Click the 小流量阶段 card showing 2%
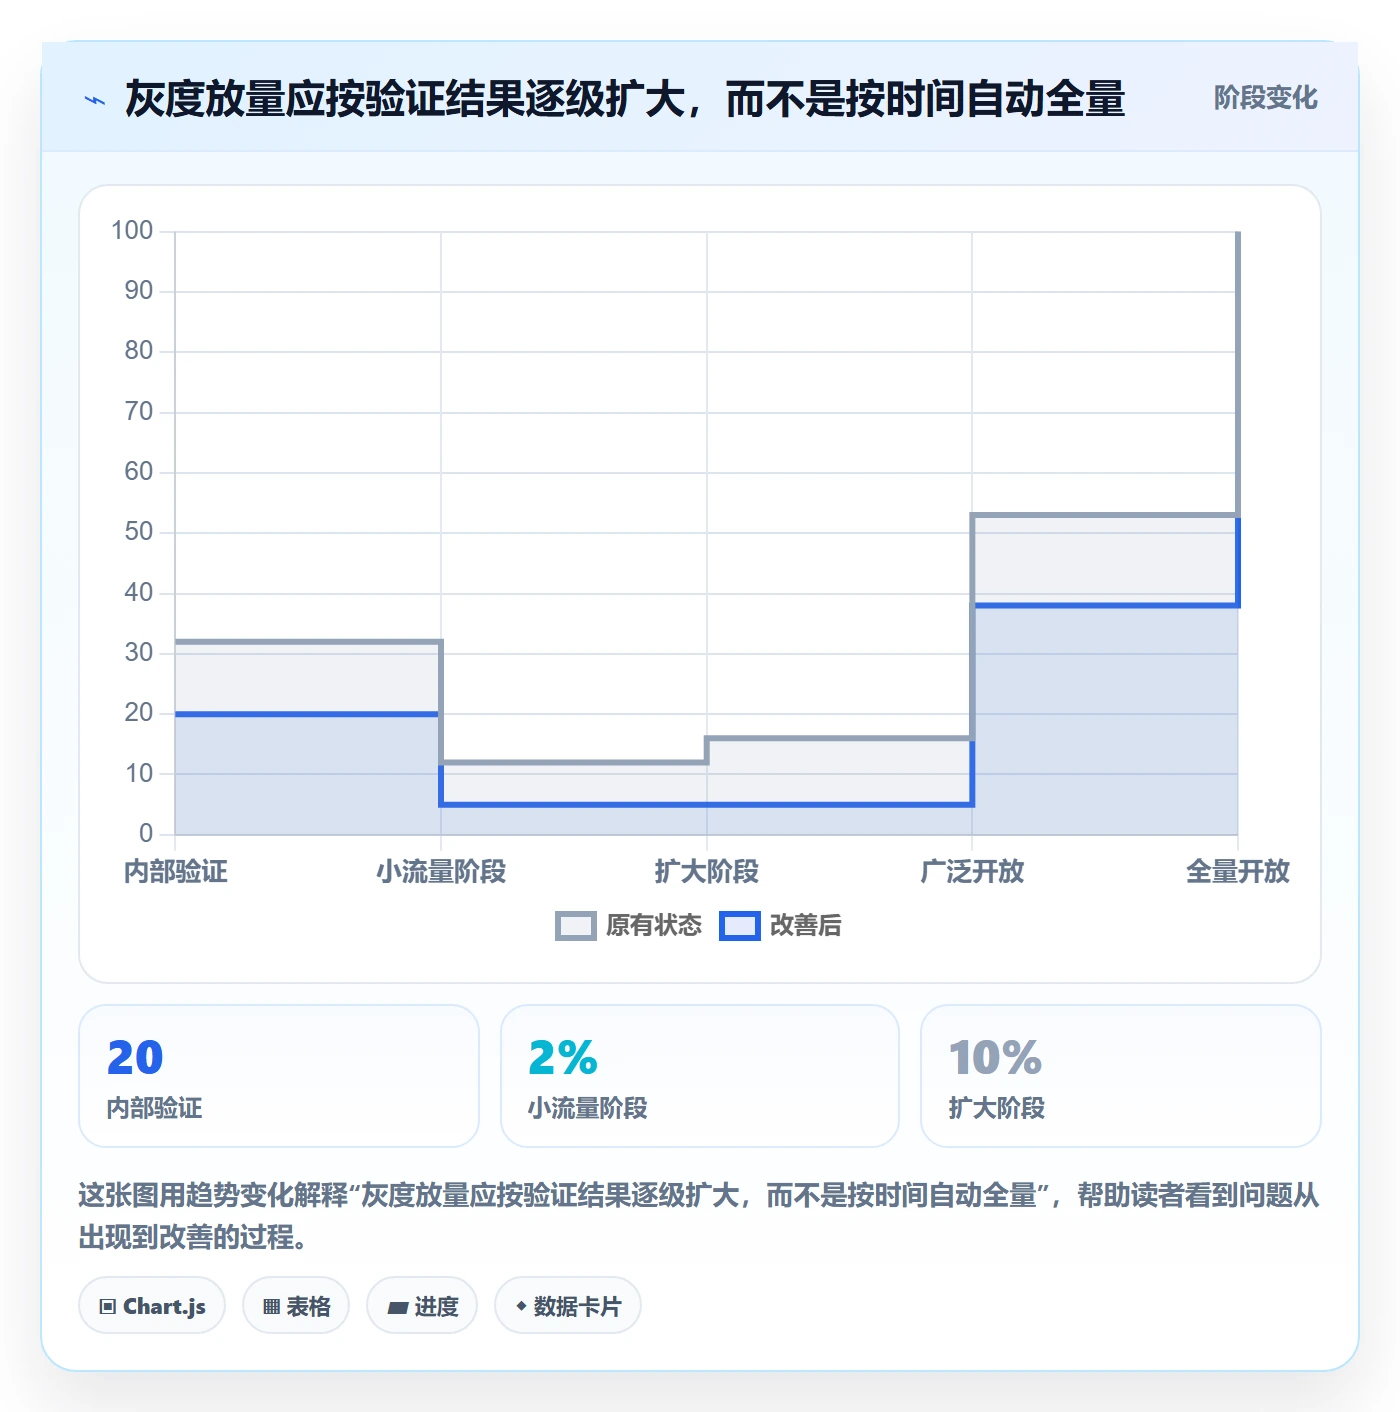 click(700, 1076)
